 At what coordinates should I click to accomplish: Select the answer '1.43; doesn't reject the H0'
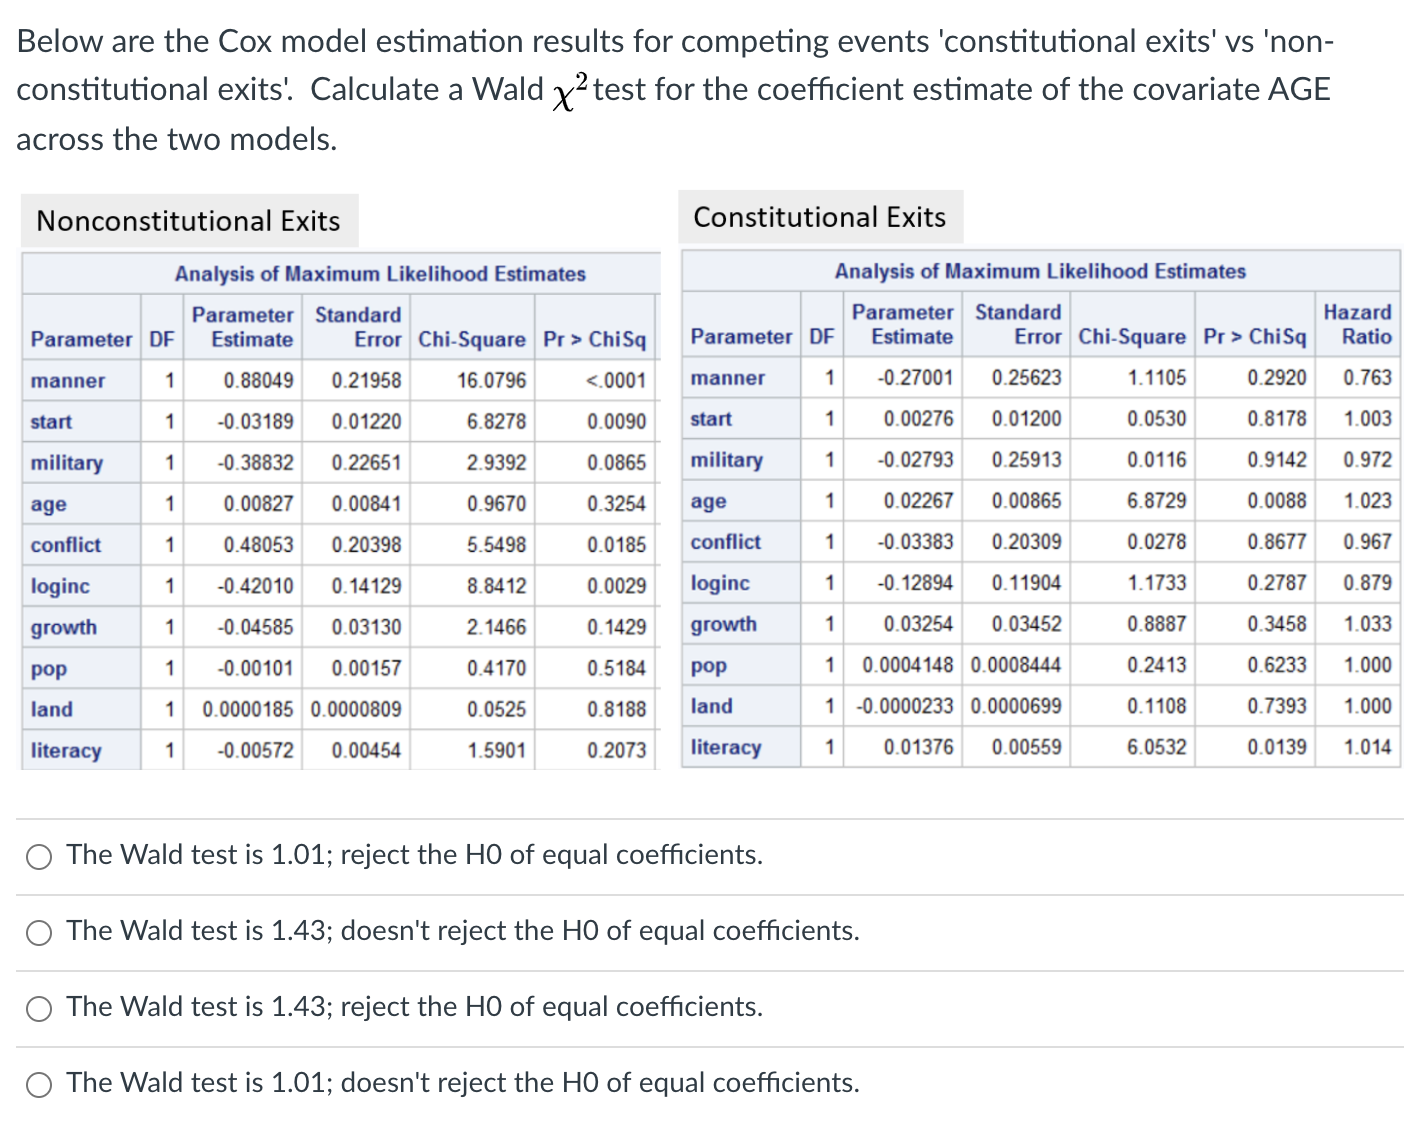(x=39, y=932)
